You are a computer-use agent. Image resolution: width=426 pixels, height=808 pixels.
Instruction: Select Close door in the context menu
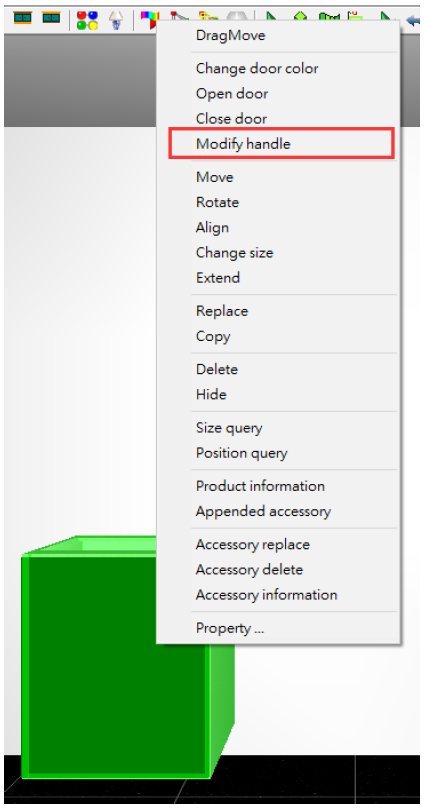coord(231,119)
